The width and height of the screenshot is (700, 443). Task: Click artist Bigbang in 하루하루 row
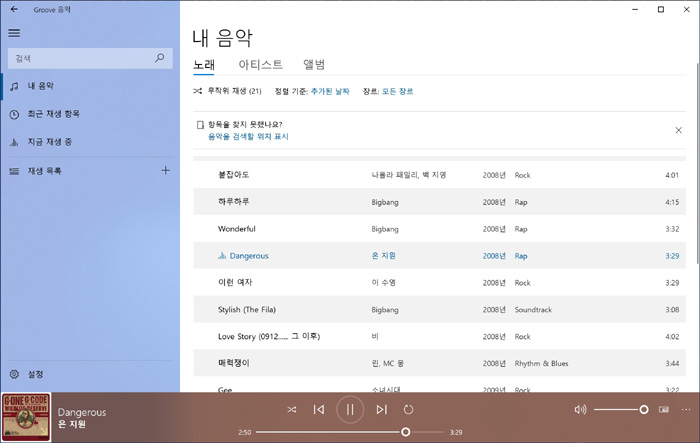[385, 202]
